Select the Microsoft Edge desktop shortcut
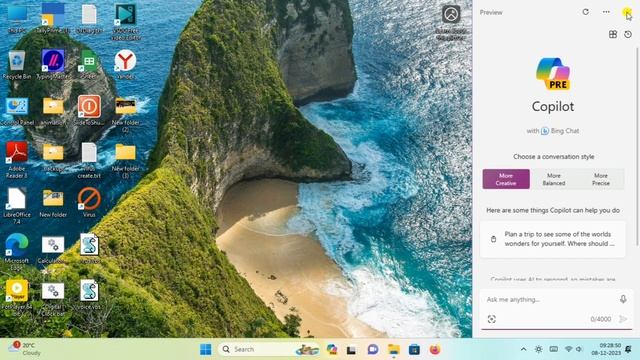The width and height of the screenshot is (640, 360). [17, 252]
